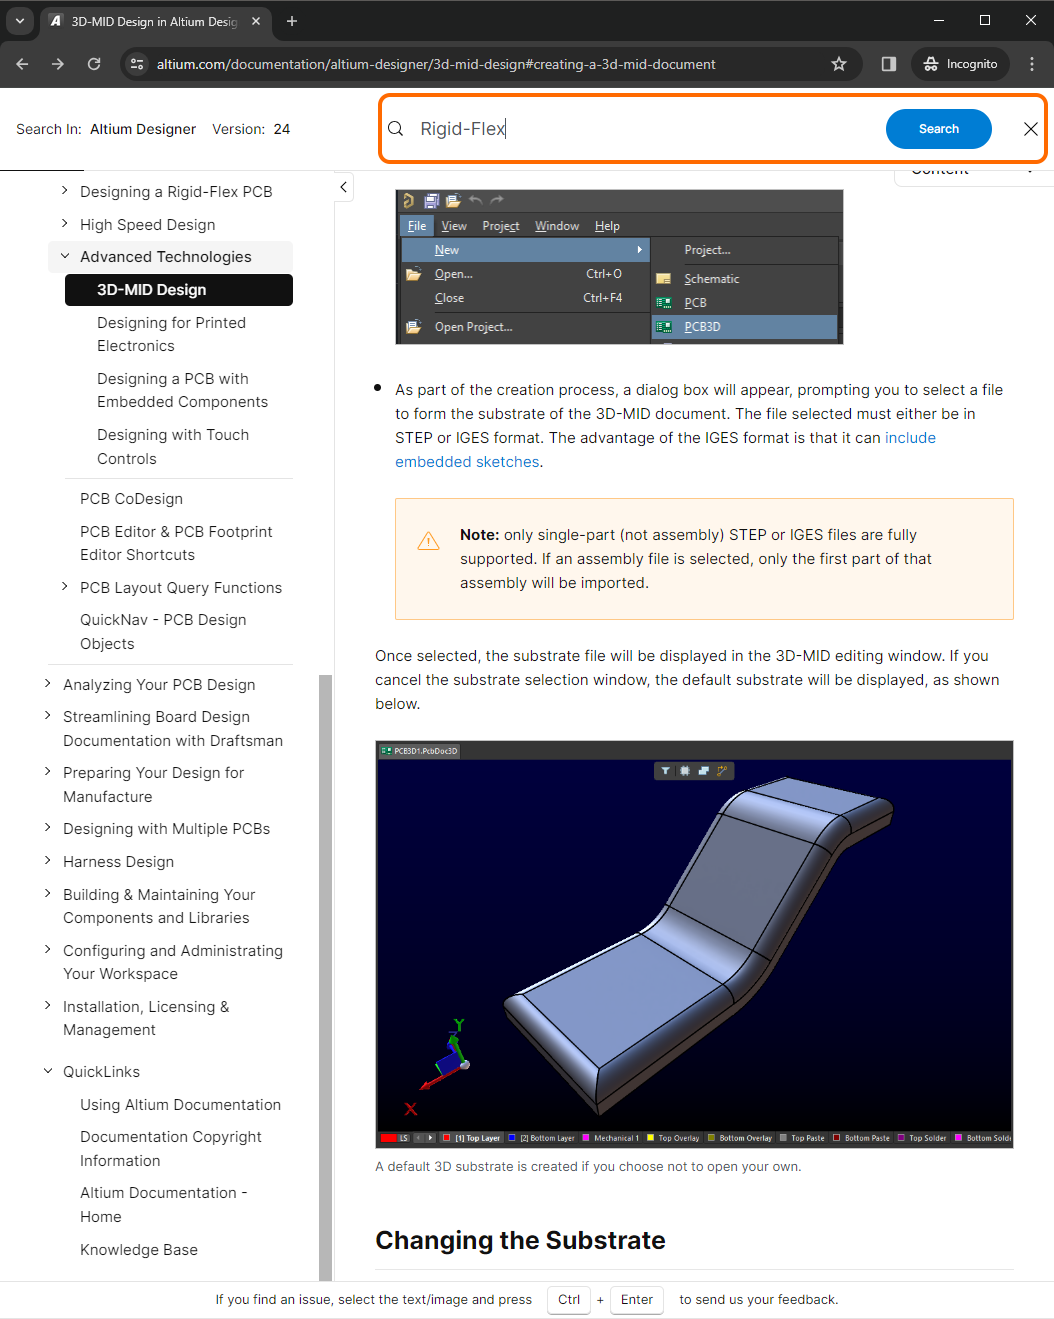Image resolution: width=1054 pixels, height=1319 pixels.
Task: Bookmark this page with the star icon
Action: point(839,64)
